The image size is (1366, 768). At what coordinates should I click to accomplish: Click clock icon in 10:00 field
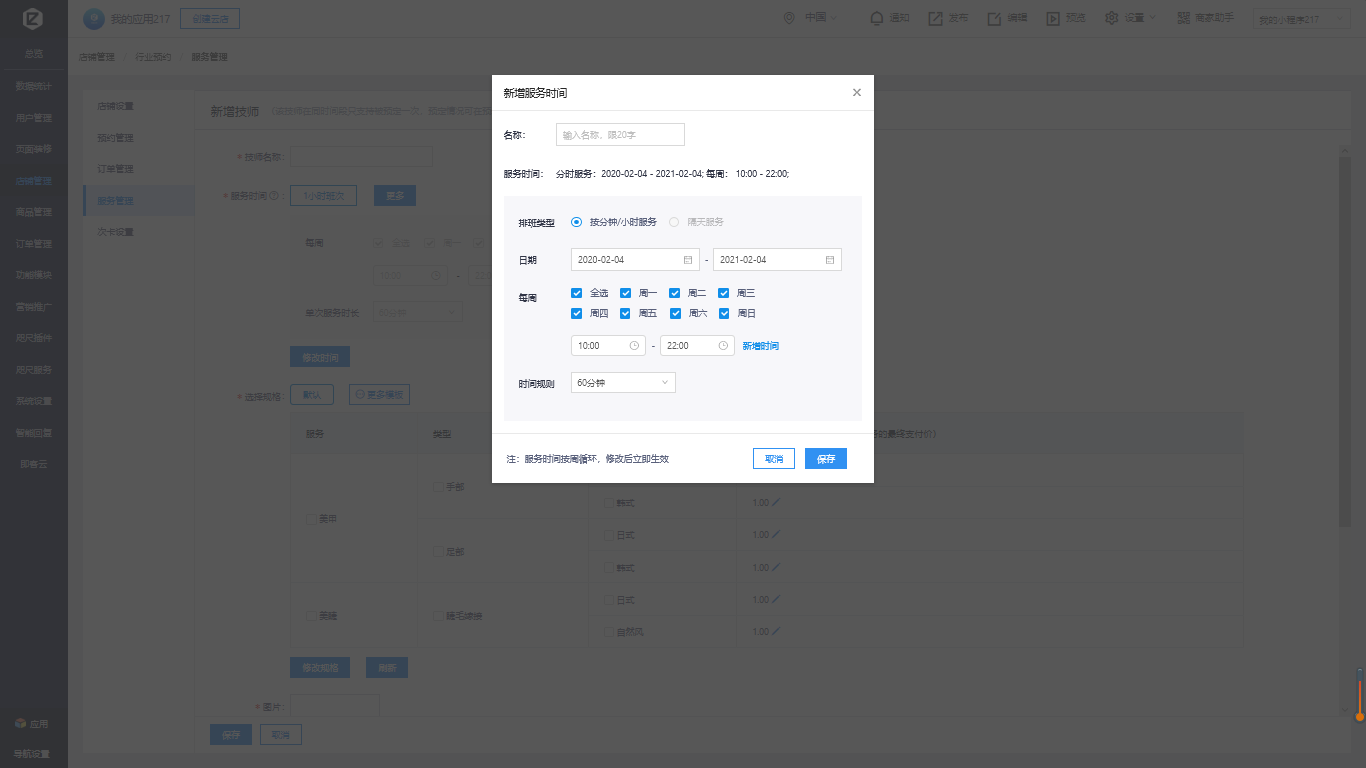click(634, 345)
